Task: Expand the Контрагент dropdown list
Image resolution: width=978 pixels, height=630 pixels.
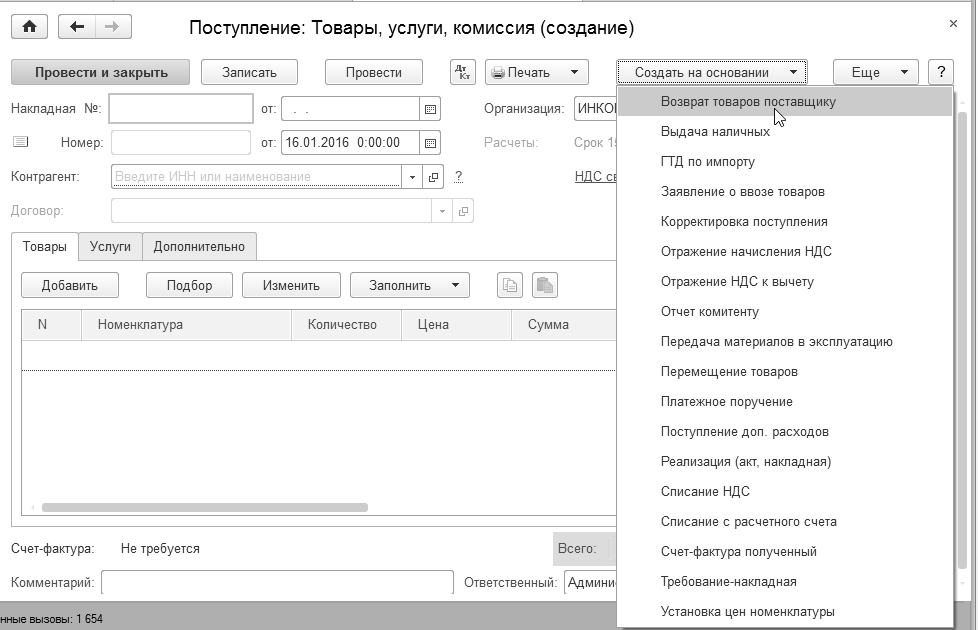Action: (412, 177)
